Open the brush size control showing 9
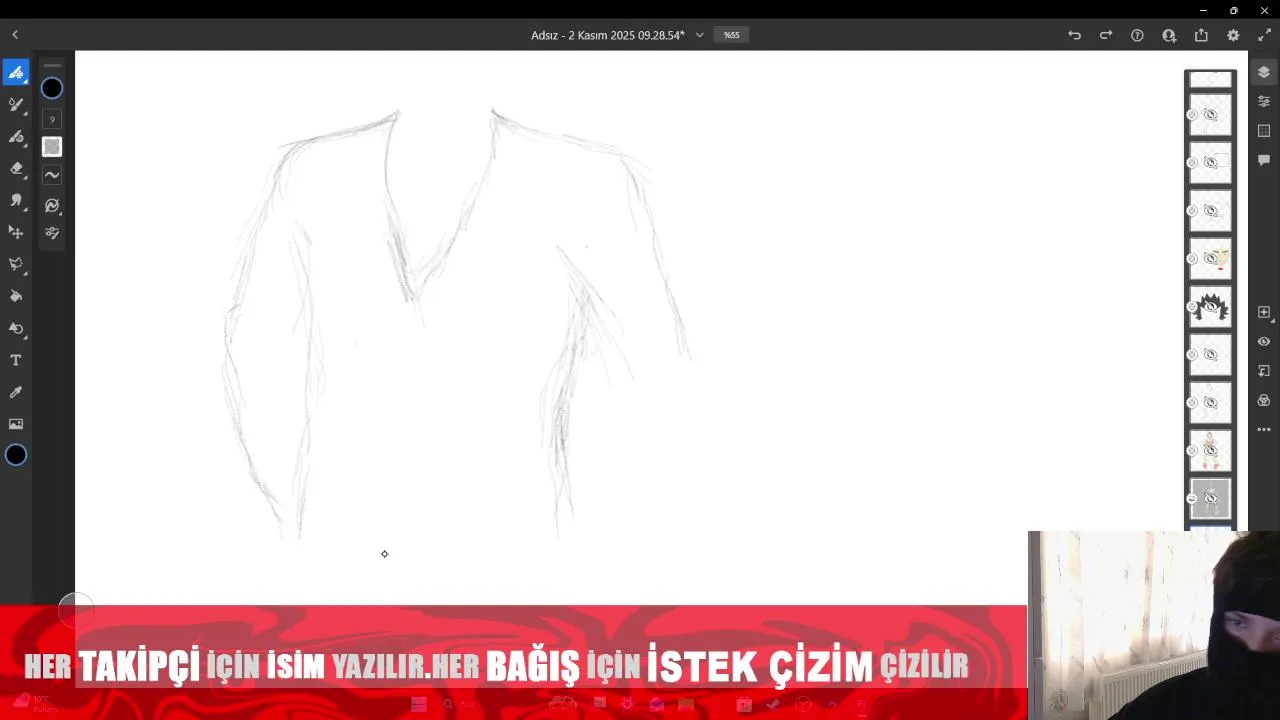The width and height of the screenshot is (1280, 720). coord(52,119)
